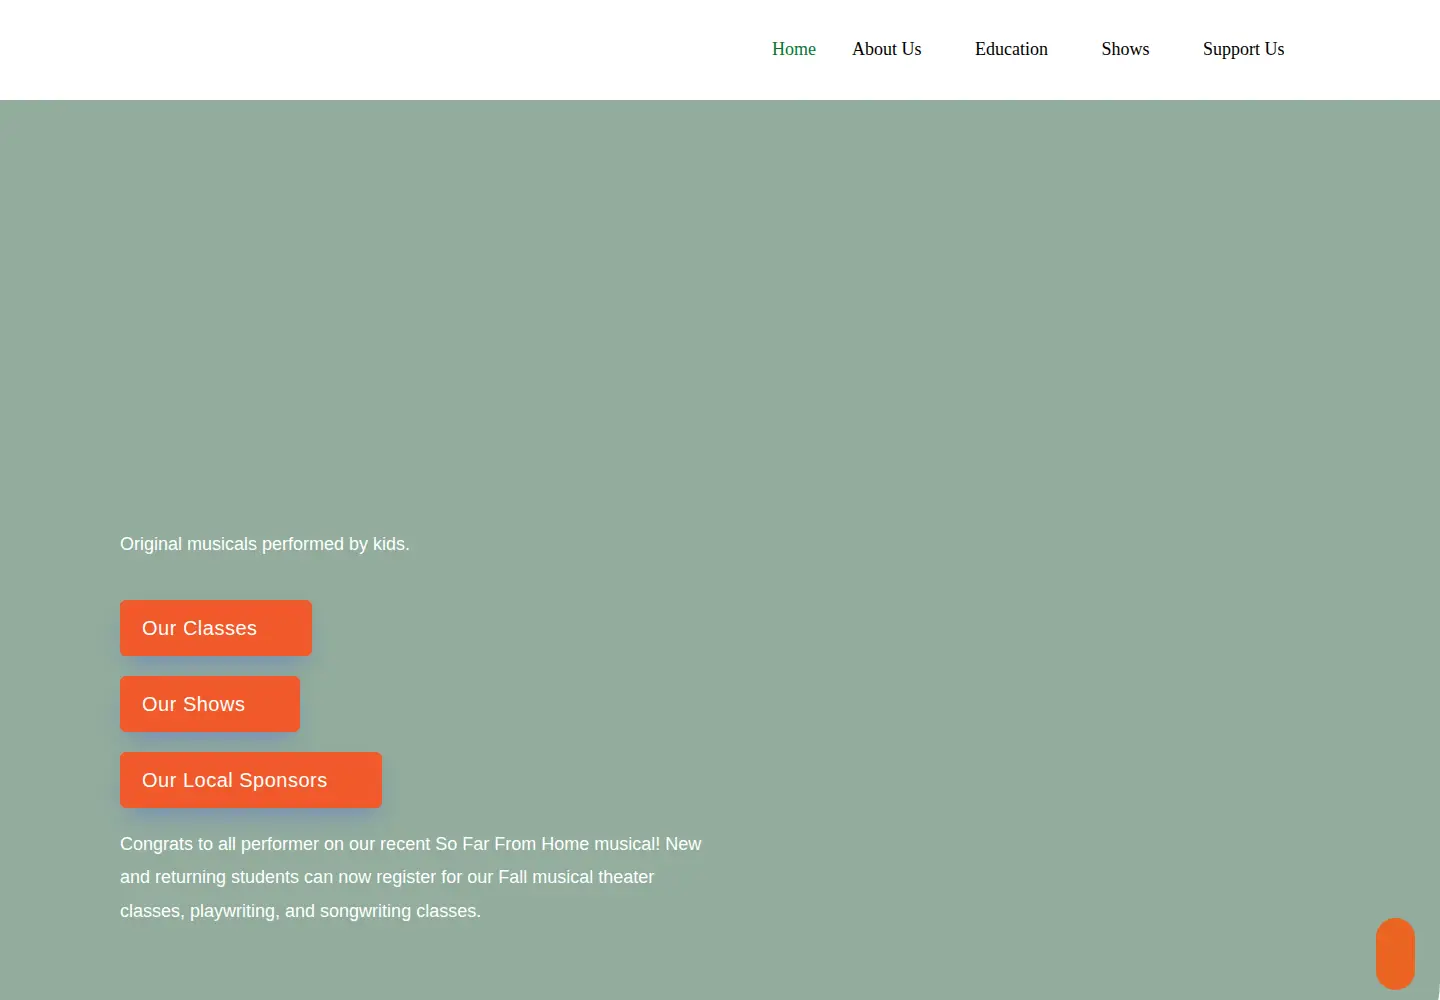Select the "Original musicals performed by kids." tagline
The height and width of the screenshot is (1000, 1440).
pyautogui.click(x=265, y=544)
